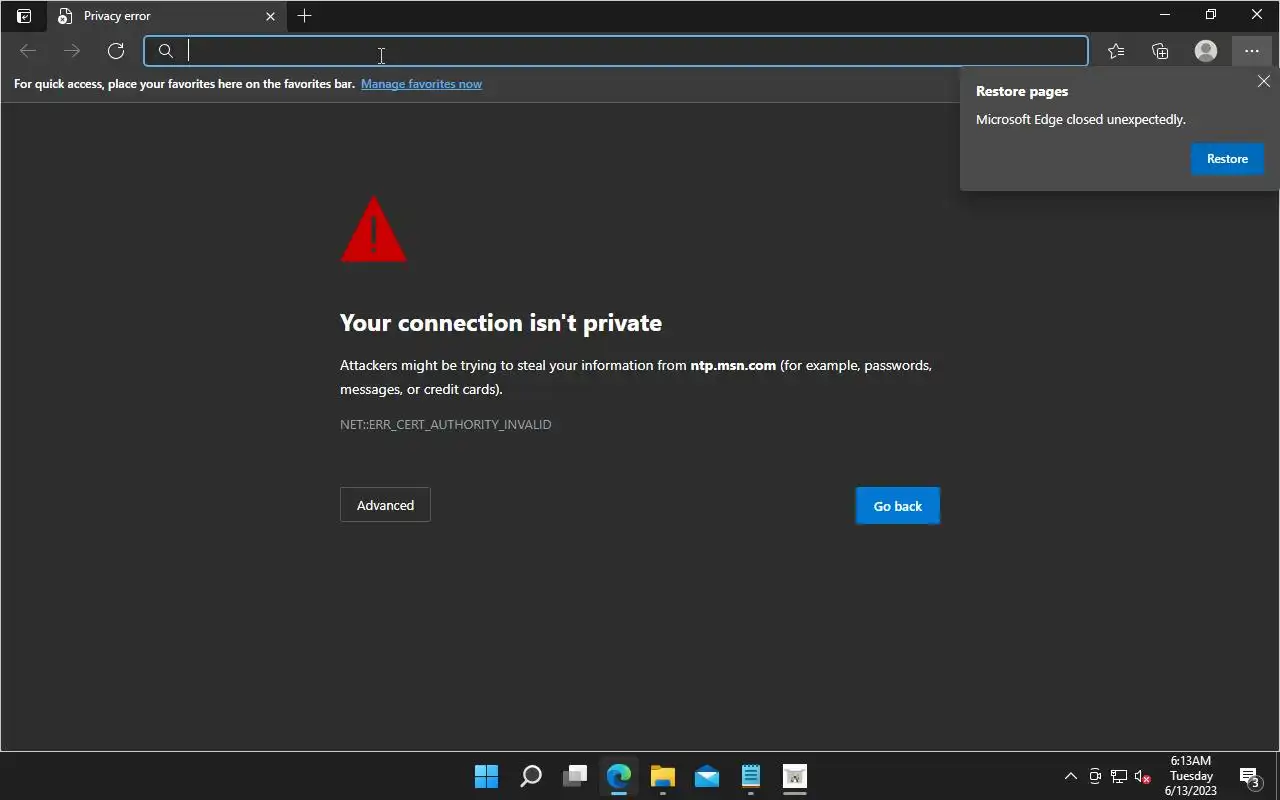Click the Advanced button
This screenshot has width=1280, height=800.
[385, 505]
